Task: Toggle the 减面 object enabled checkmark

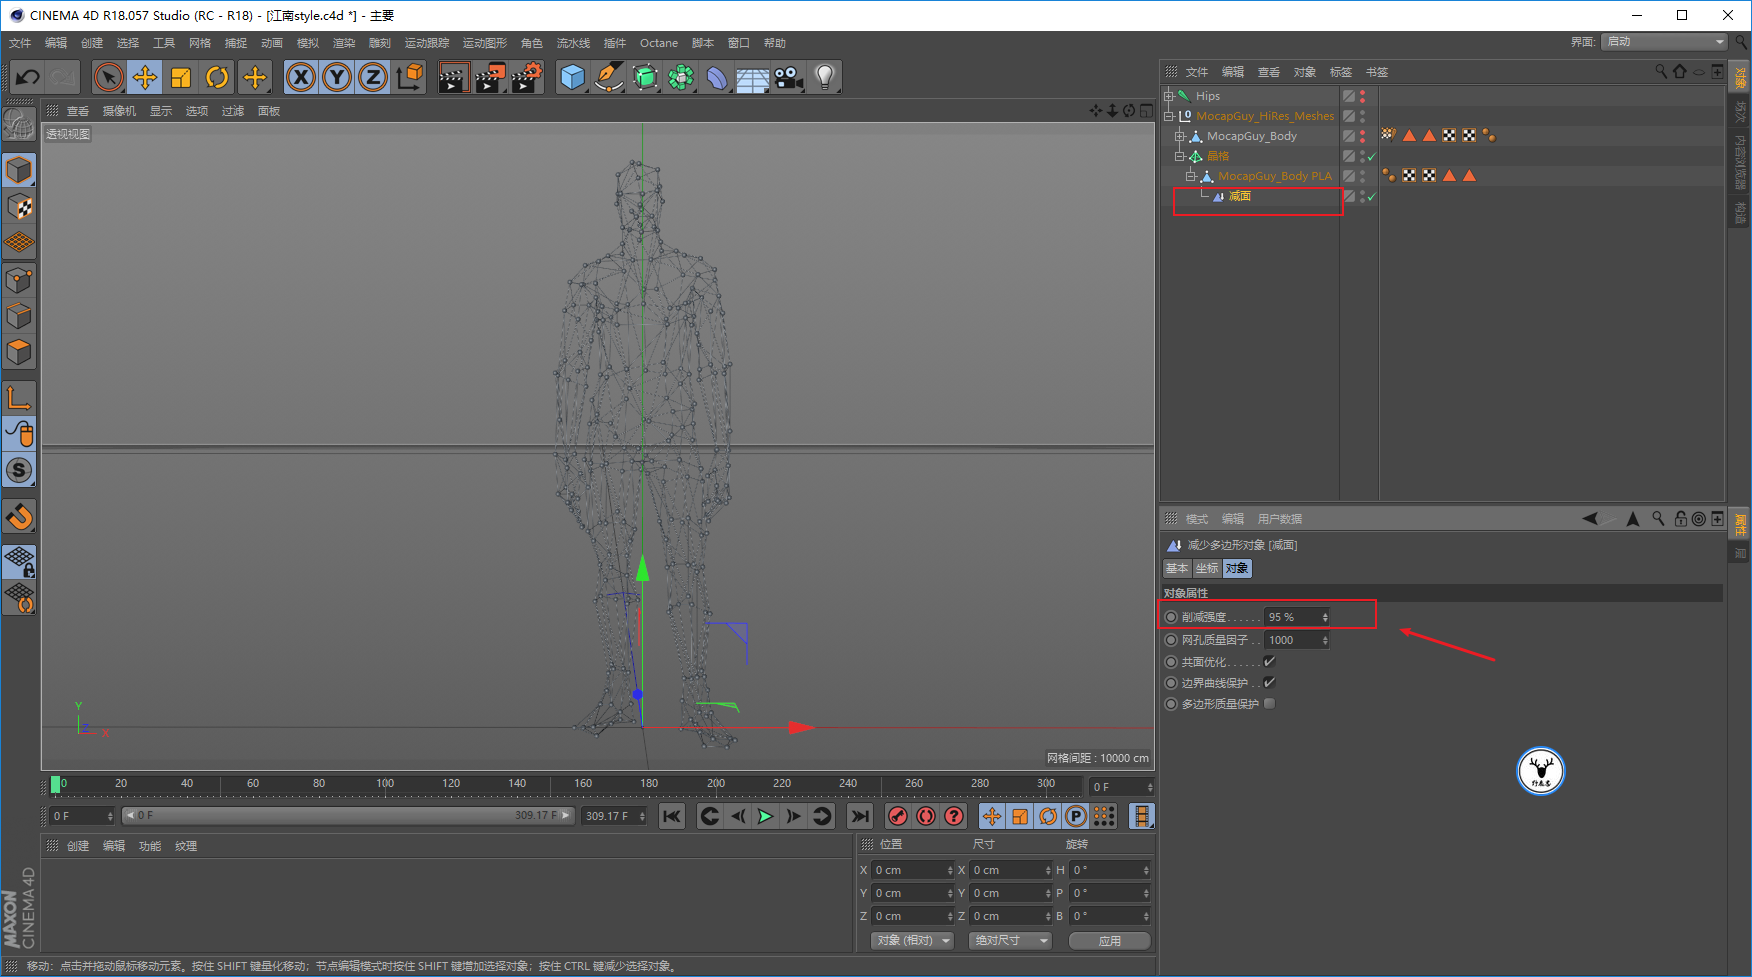Action: 1371,197
